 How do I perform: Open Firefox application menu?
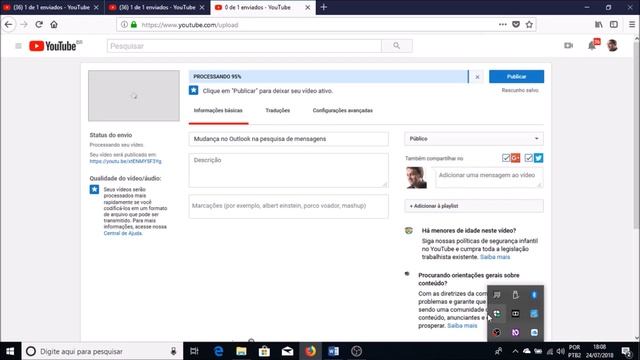pyautogui.click(x=632, y=24)
